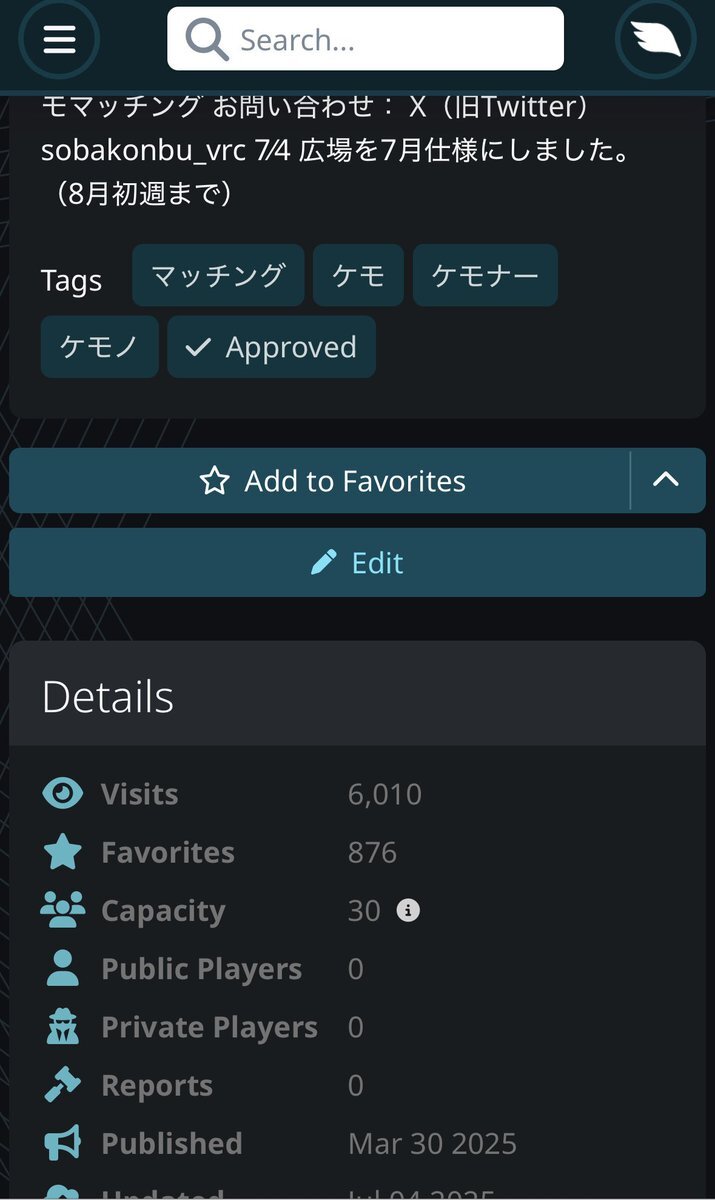This screenshot has width=715, height=1200.
Task: Click the Private Players spy icon
Action: point(63,1027)
